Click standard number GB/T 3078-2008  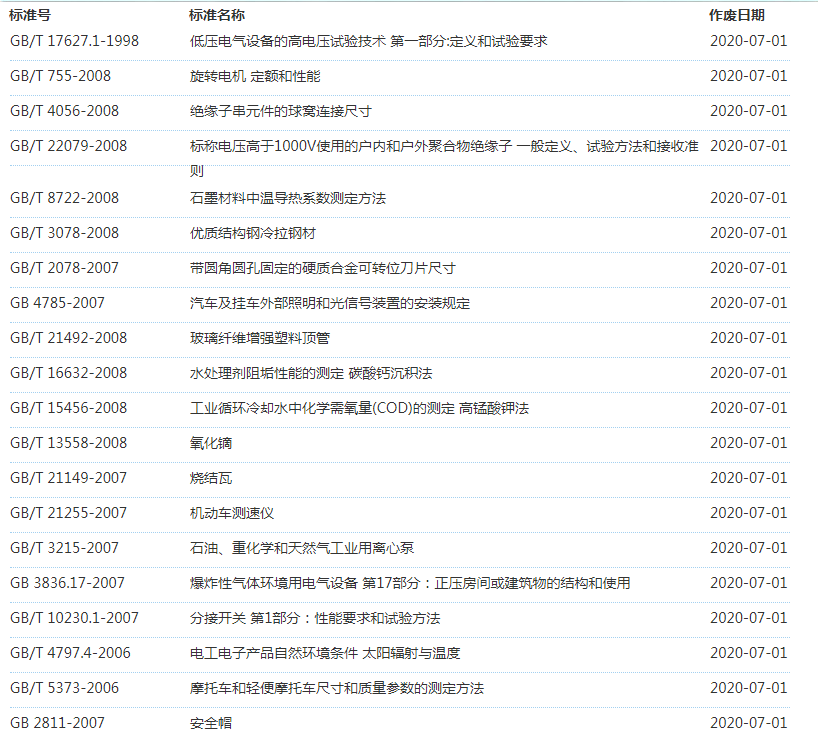pos(64,233)
